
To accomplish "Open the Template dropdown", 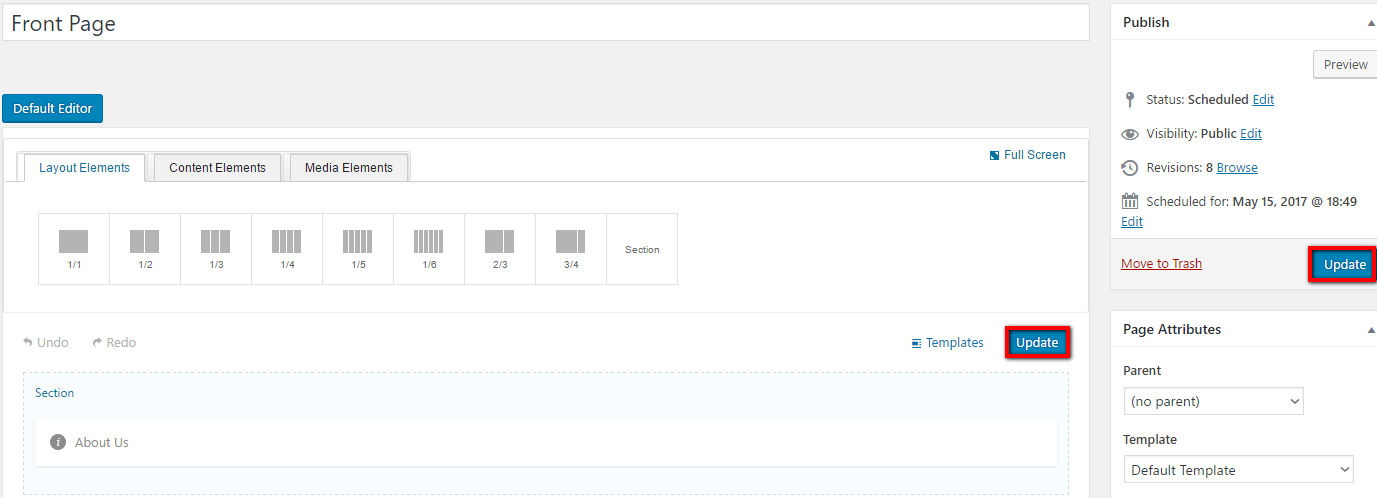I will coord(1238,470).
